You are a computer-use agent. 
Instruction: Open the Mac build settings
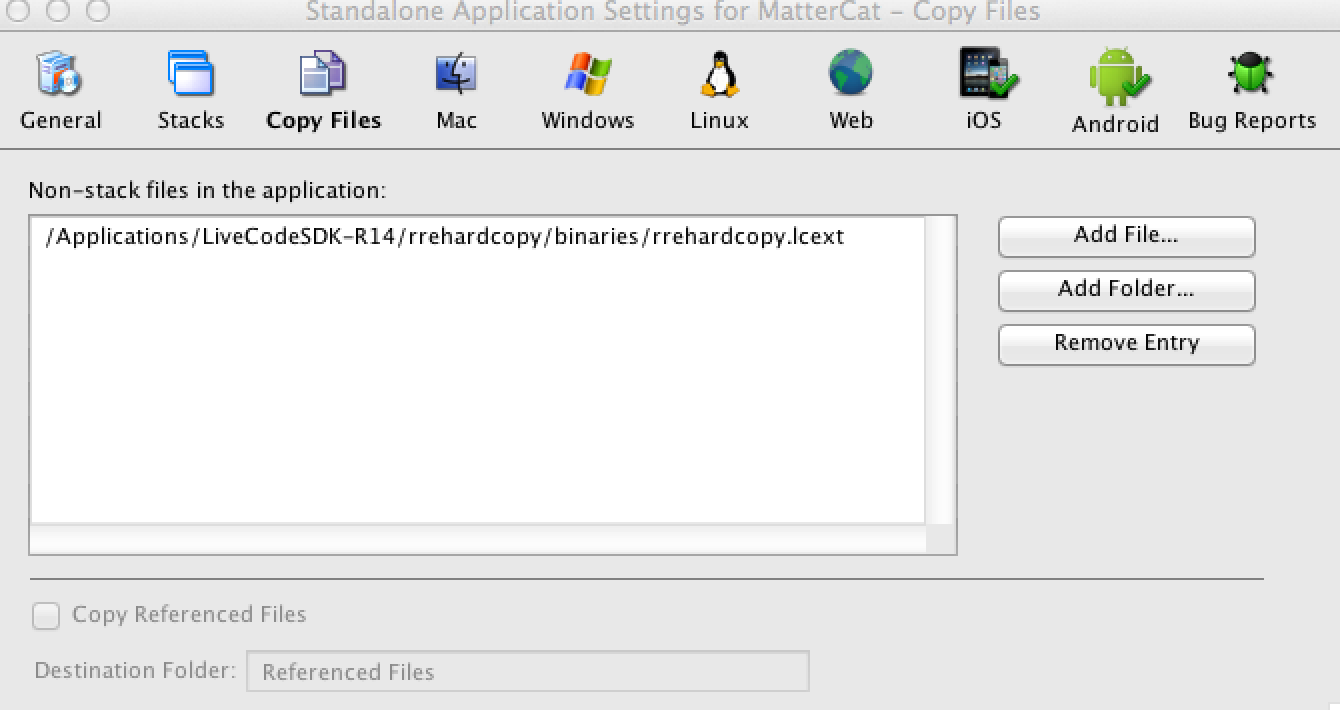tap(456, 91)
